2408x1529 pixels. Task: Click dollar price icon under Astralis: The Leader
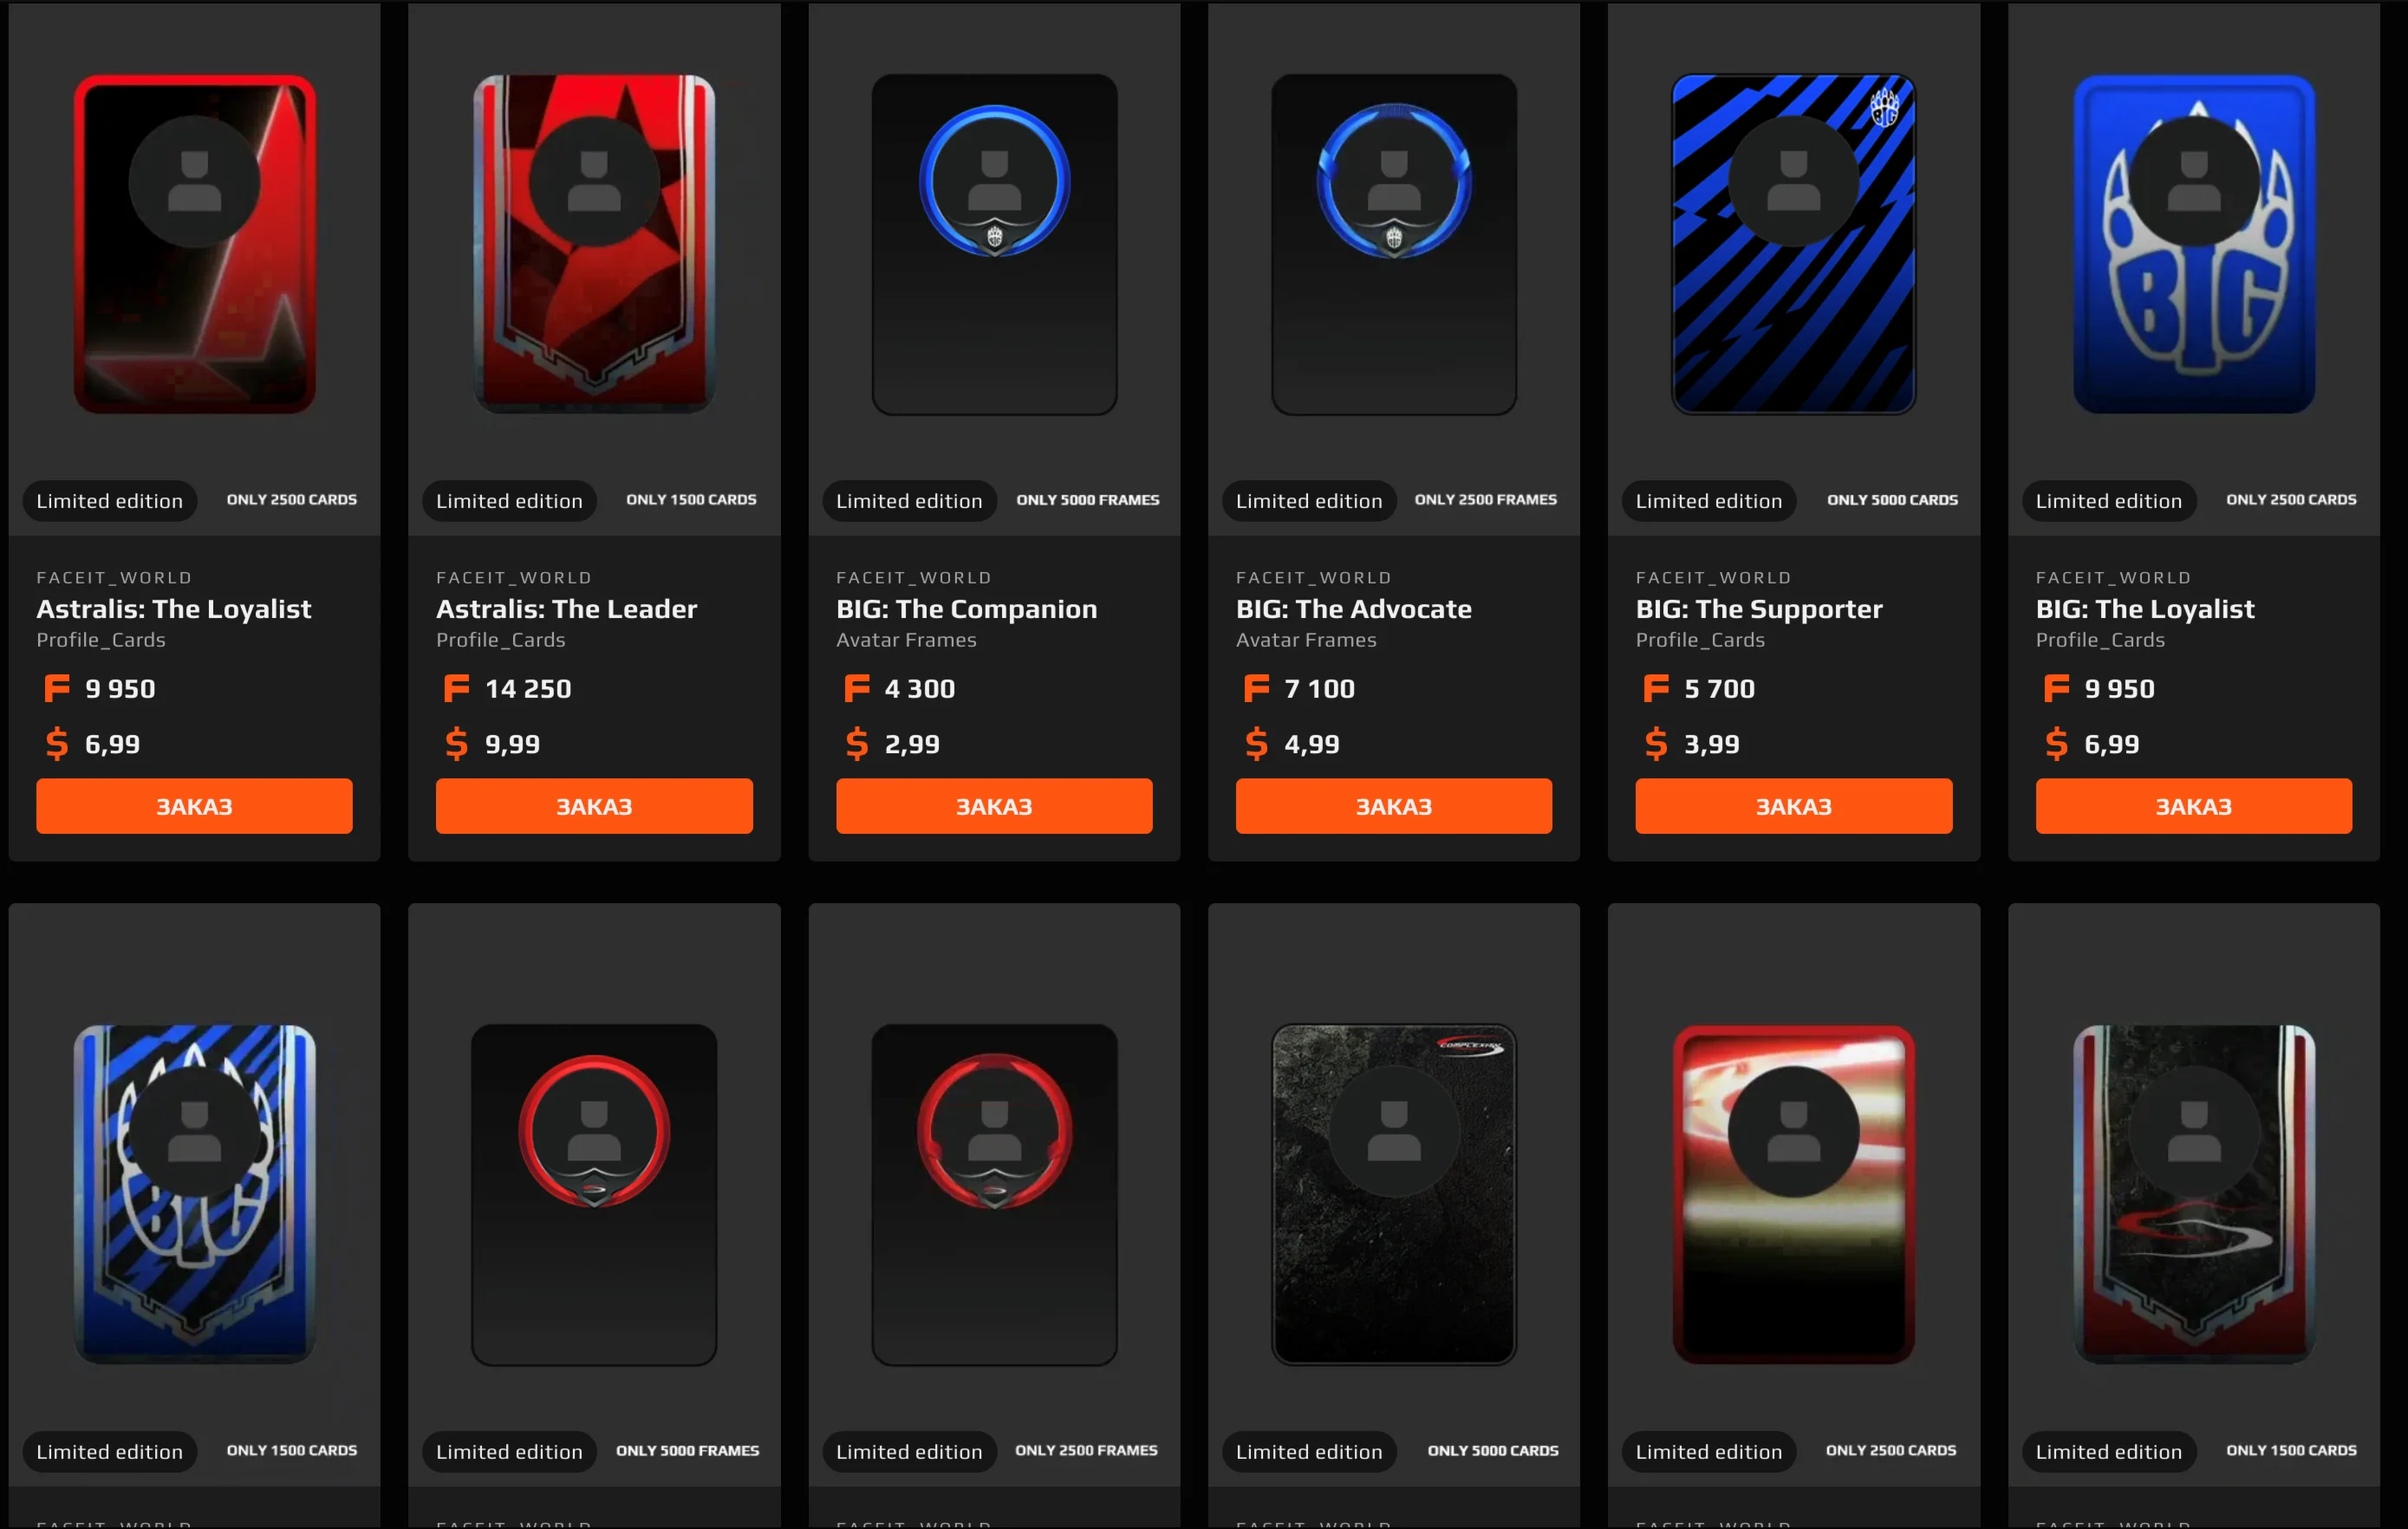[x=456, y=744]
